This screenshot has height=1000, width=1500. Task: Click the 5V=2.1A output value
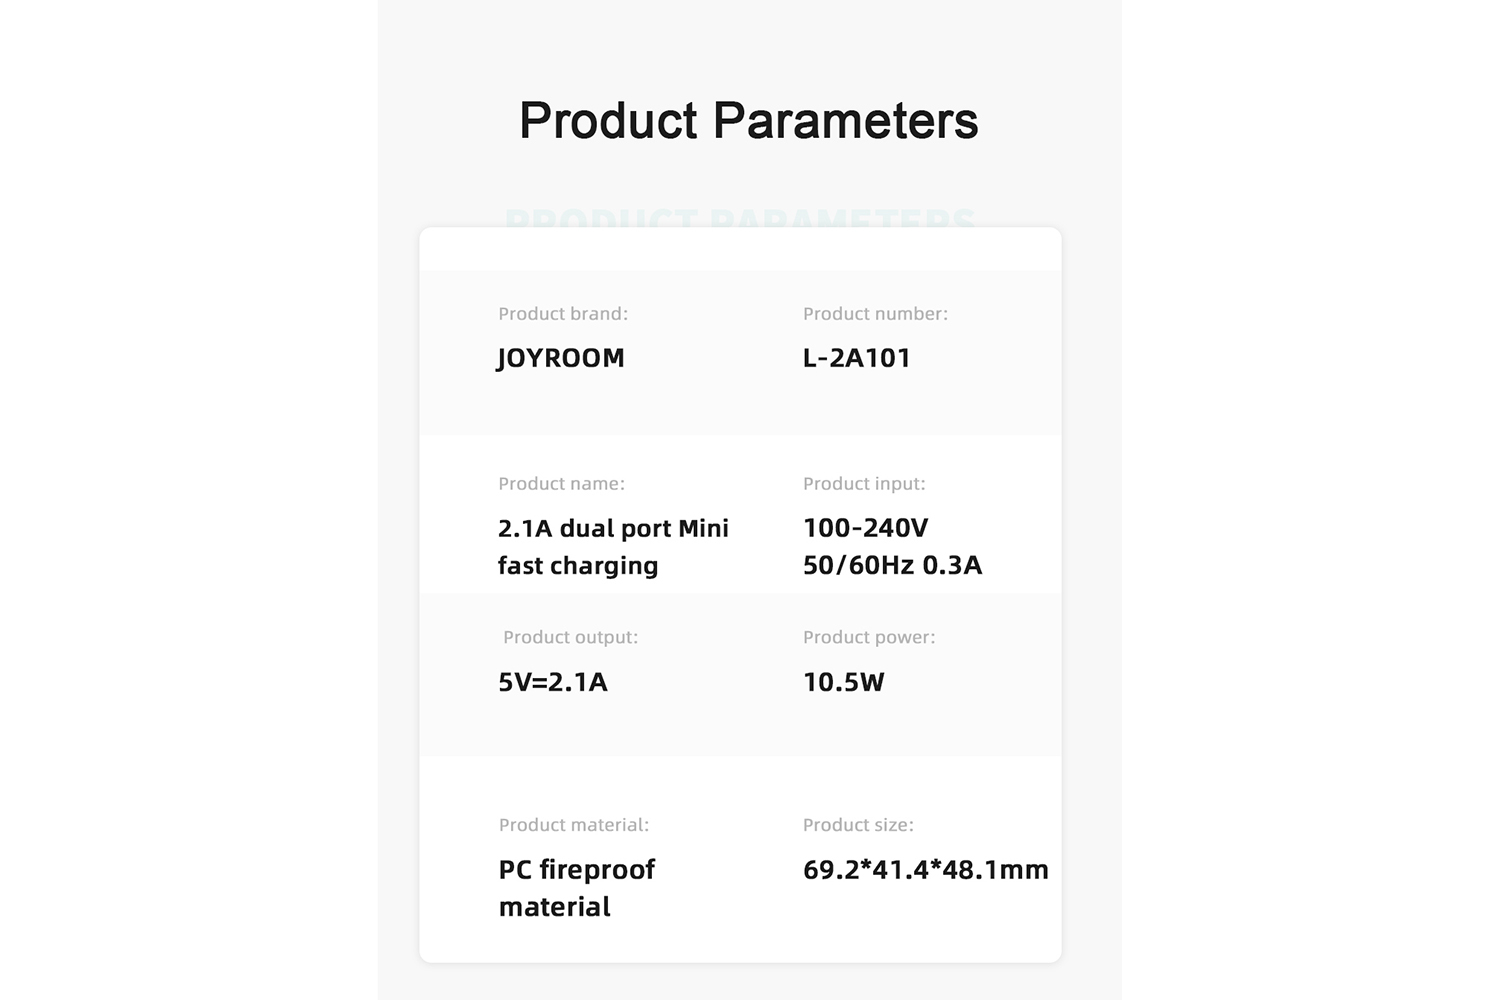point(553,682)
